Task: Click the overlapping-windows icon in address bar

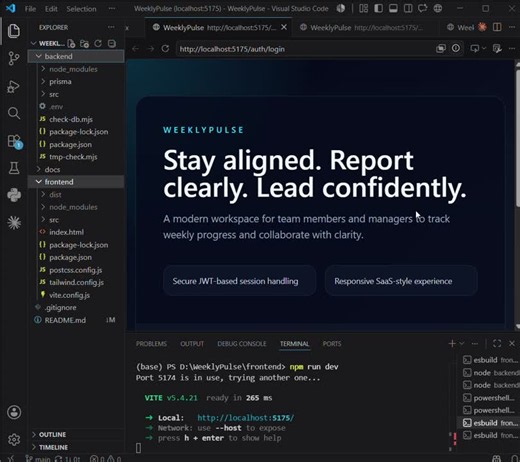Action: (x=441, y=49)
